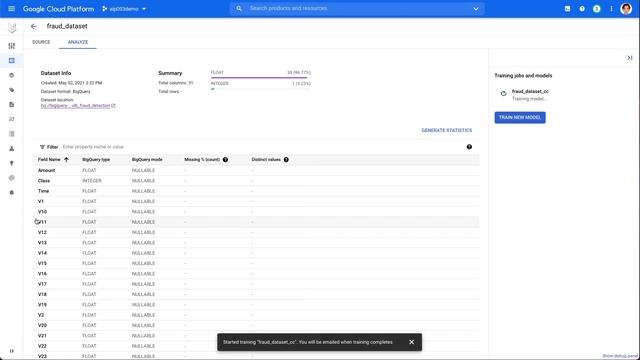This screenshot has height=360, width=640.
Task: Click INTEGER type in Class row
Action: click(x=92, y=181)
